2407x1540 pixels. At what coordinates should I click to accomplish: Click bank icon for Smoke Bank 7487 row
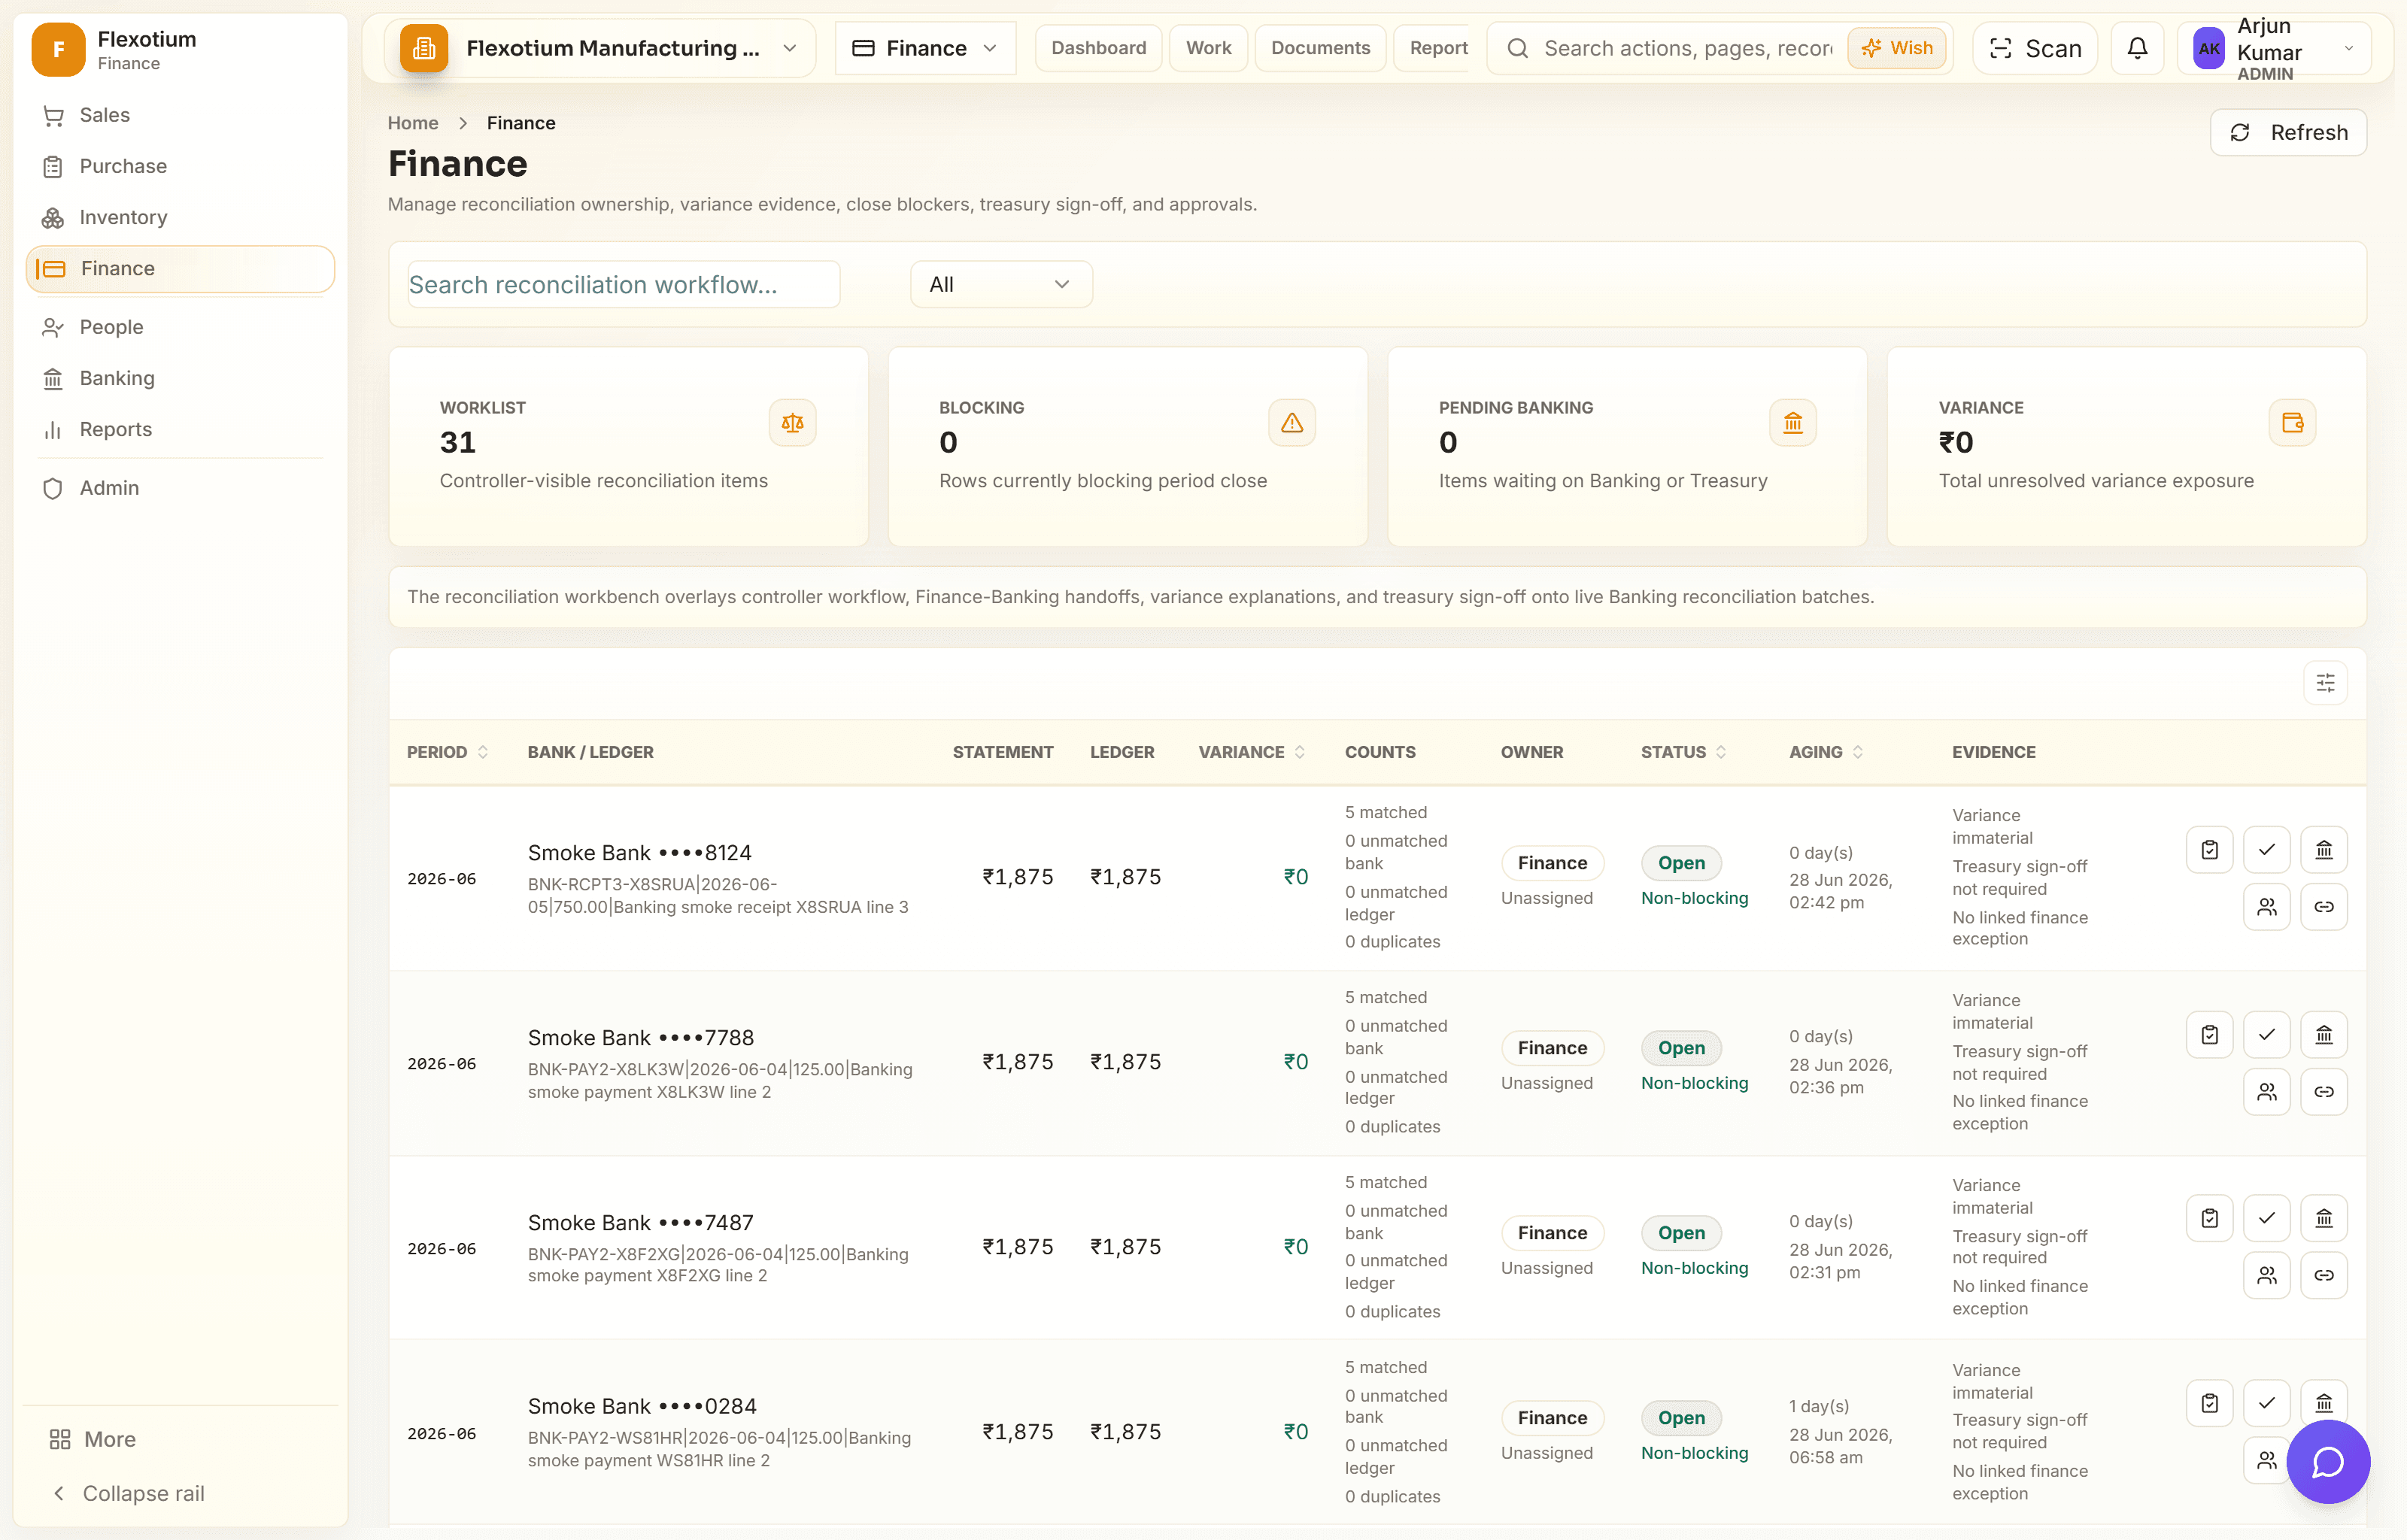click(2324, 1219)
